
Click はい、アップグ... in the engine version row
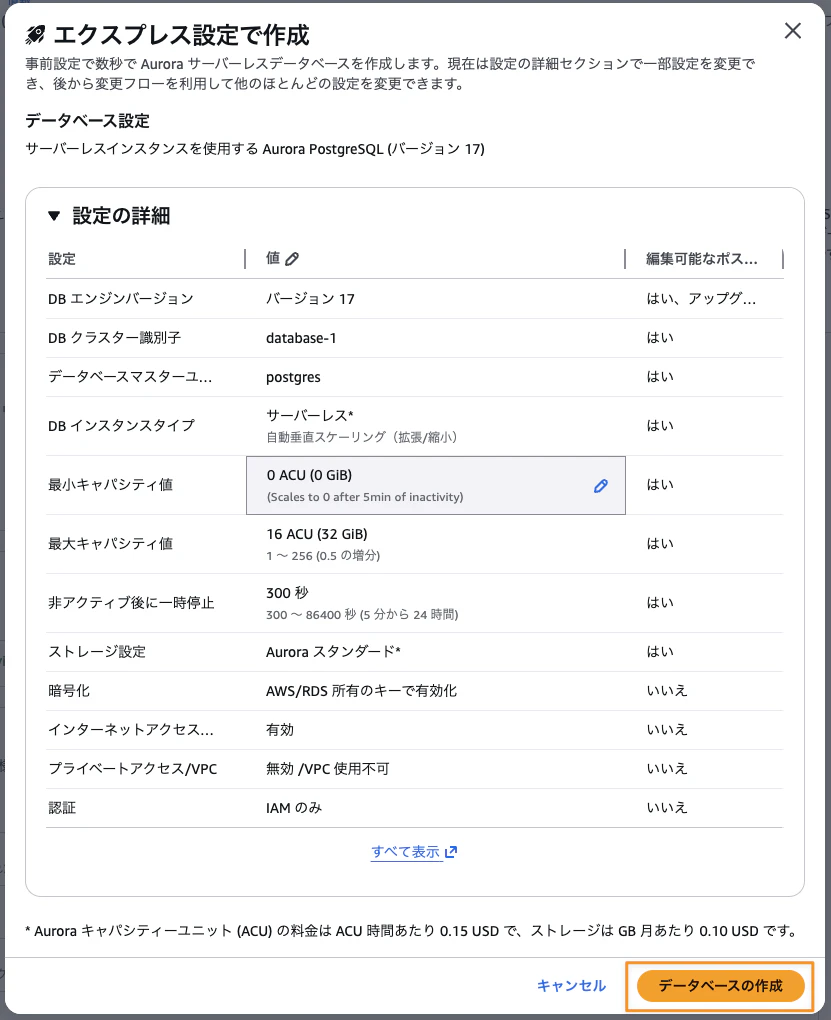click(x=701, y=299)
